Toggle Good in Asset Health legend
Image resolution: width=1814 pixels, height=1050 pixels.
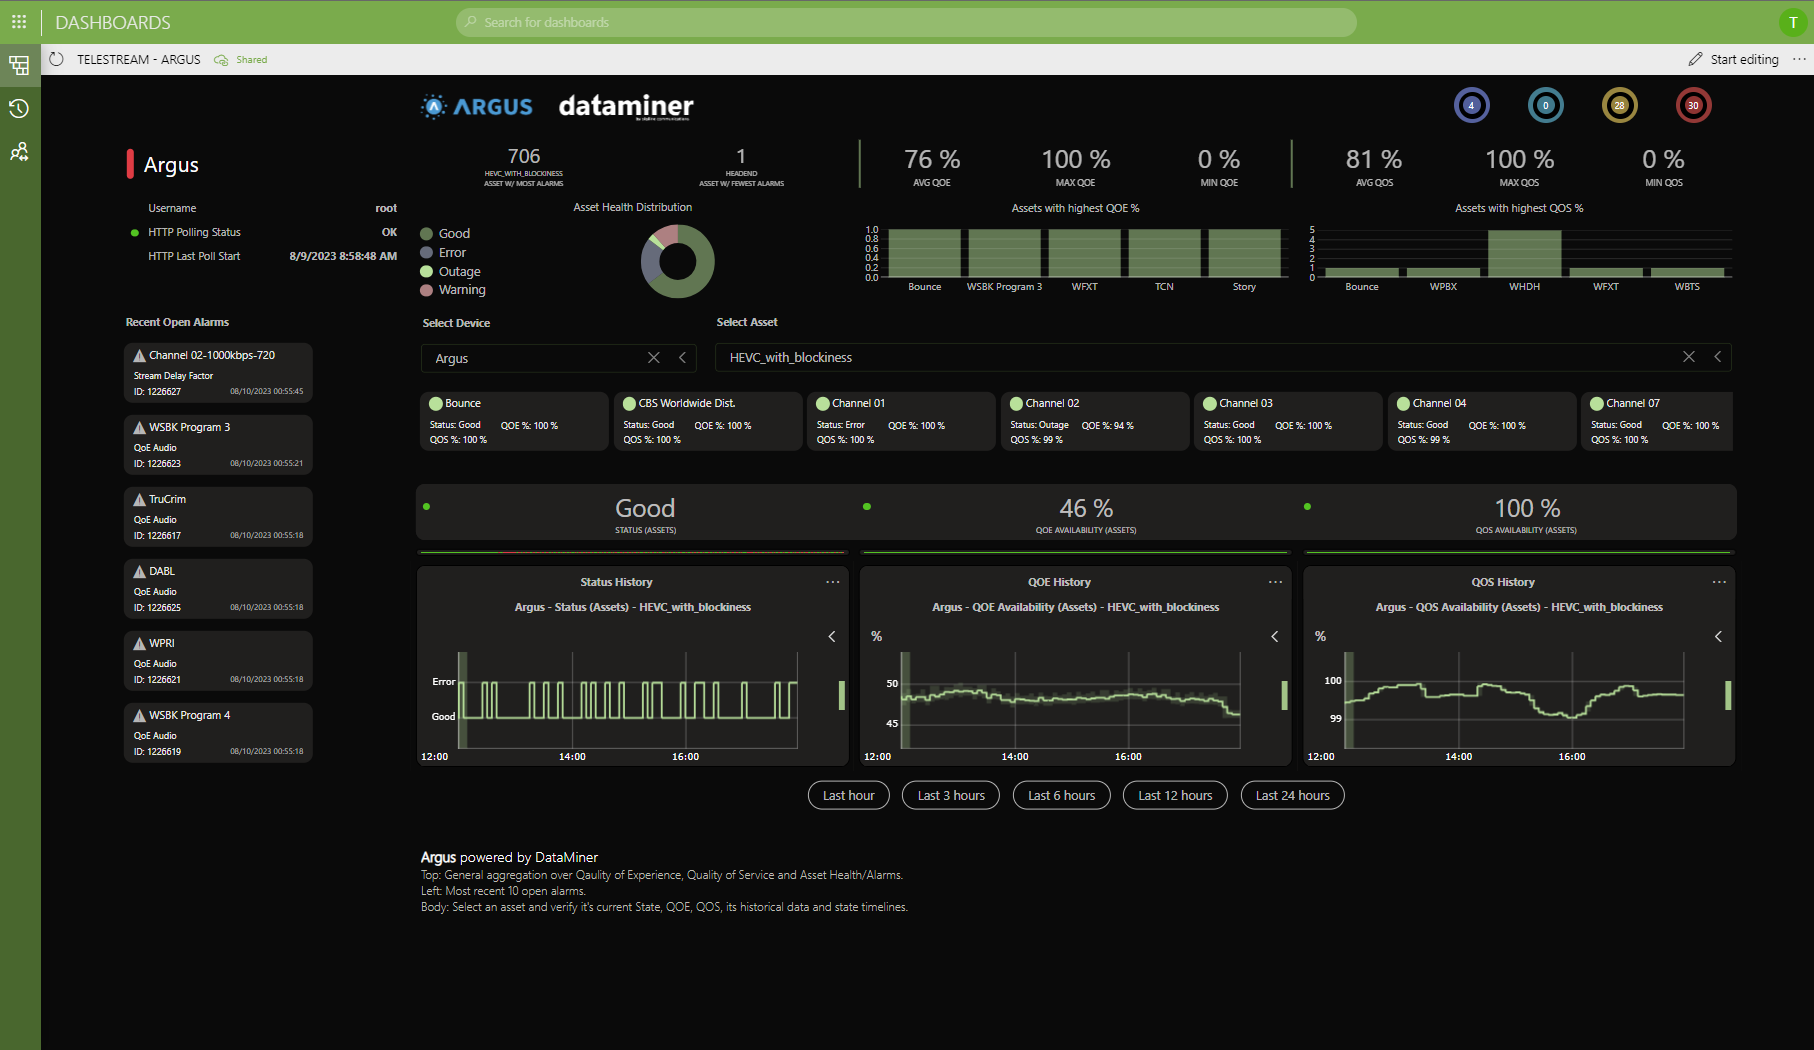(x=445, y=233)
